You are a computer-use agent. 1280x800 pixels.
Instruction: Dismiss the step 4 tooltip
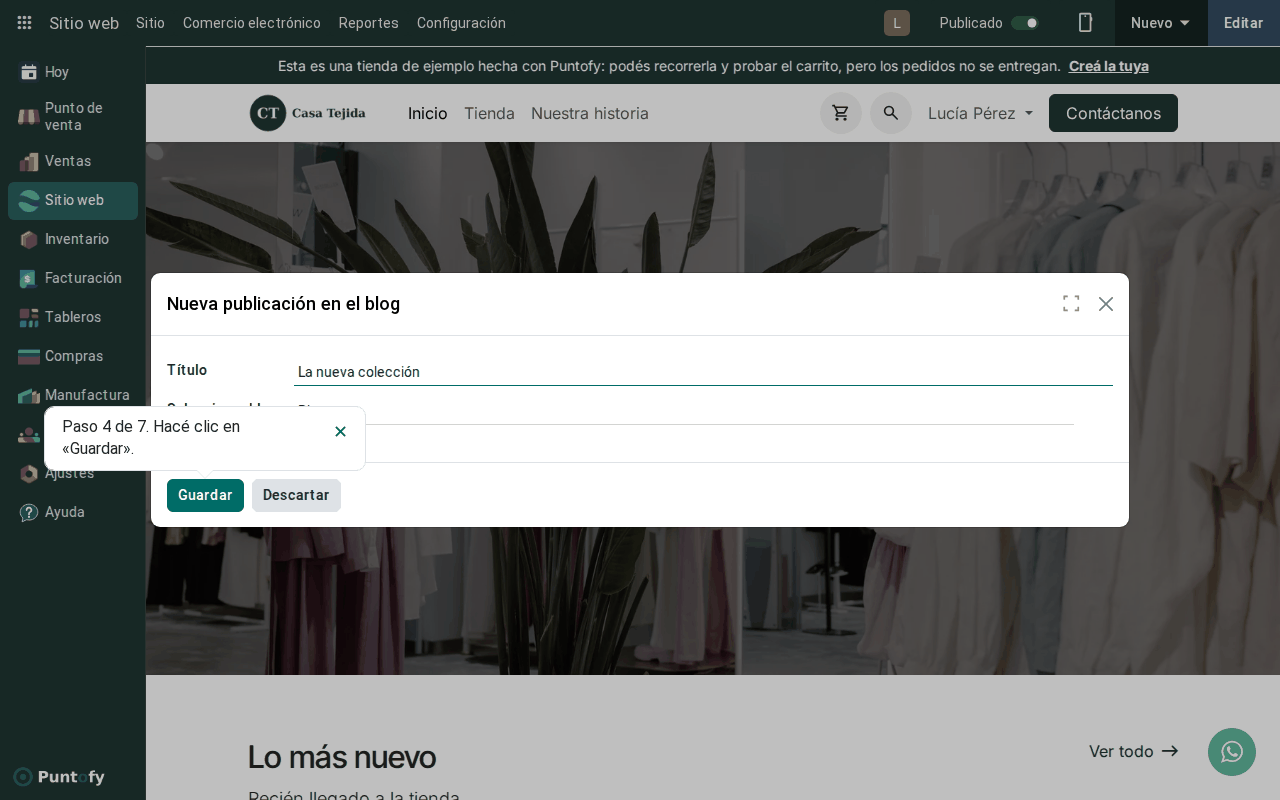click(340, 431)
